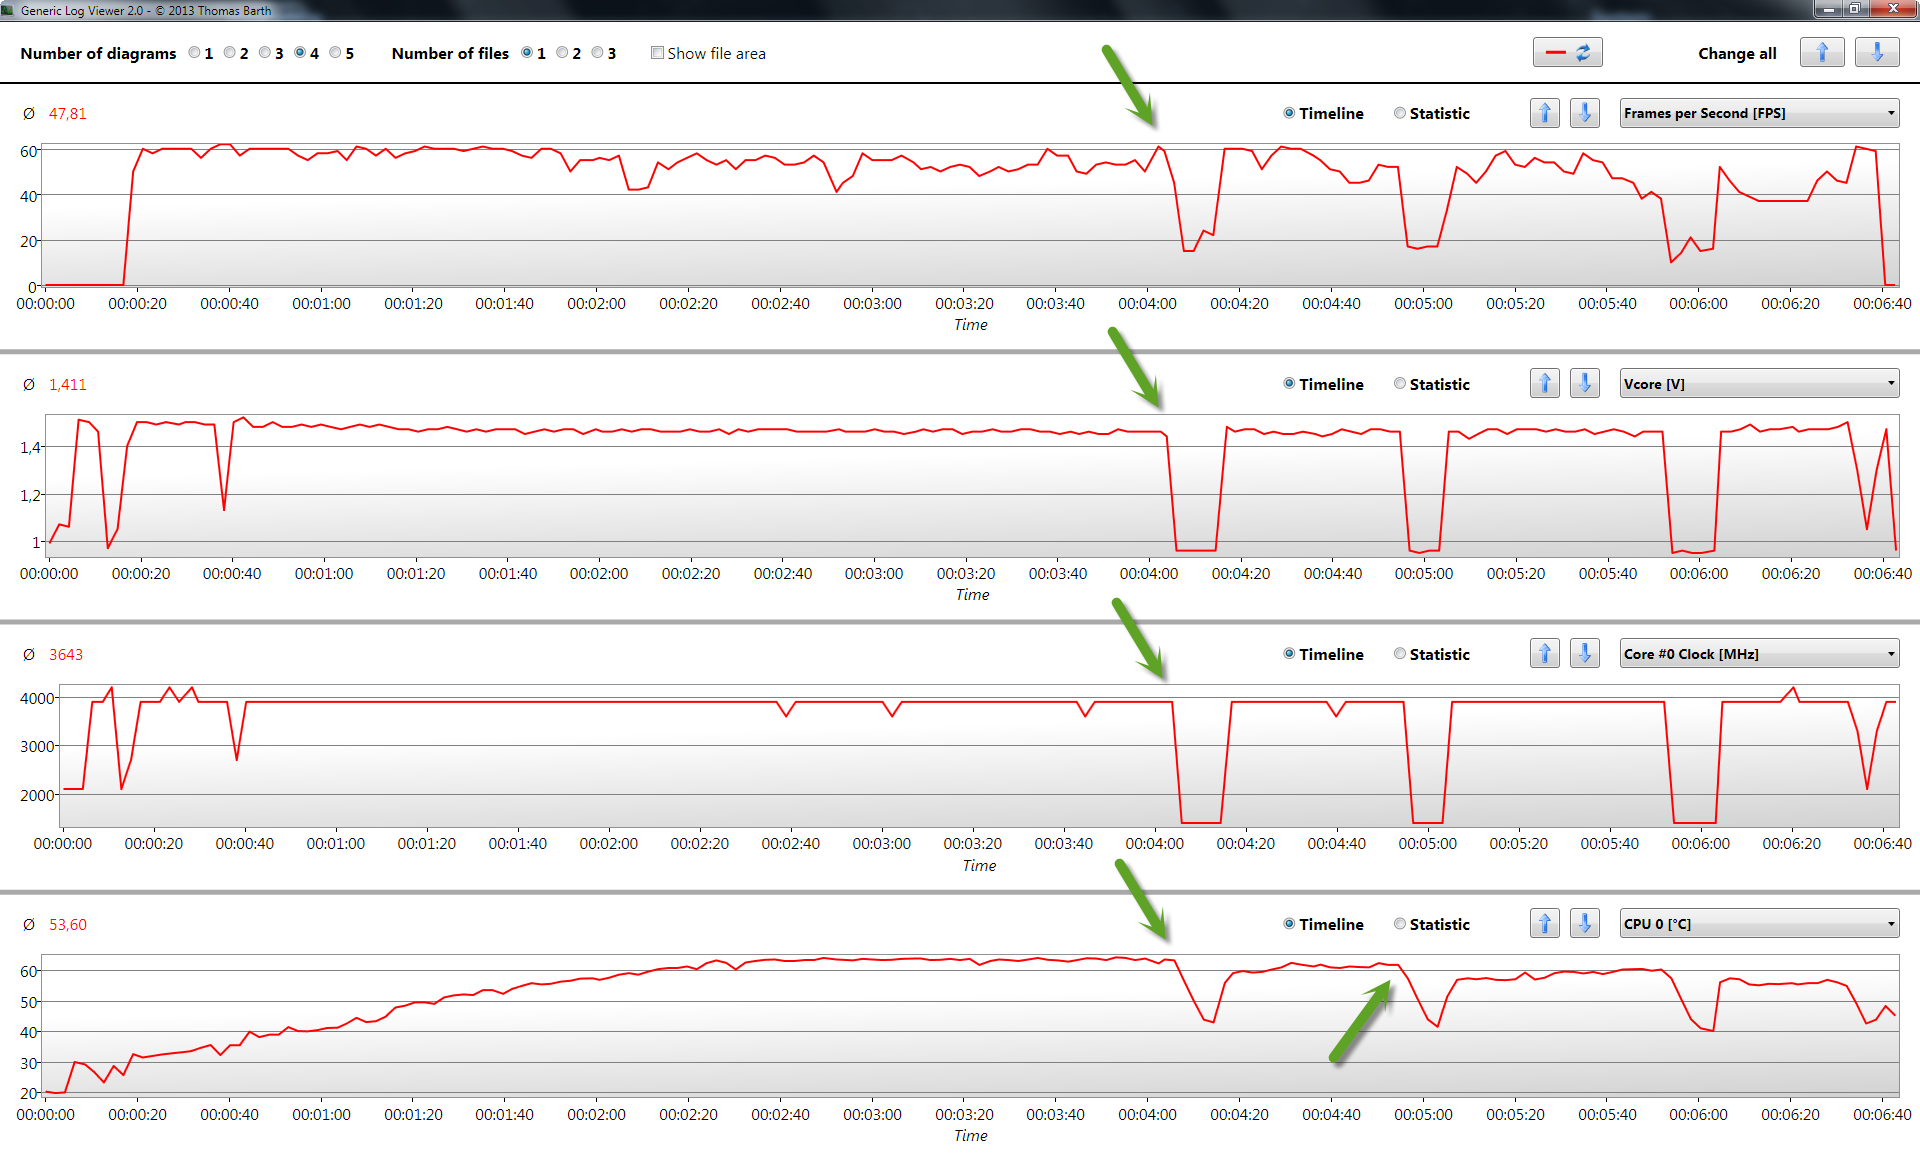The image size is (1920, 1160).
Task: Click the Change all down arrow
Action: pyautogui.click(x=1876, y=53)
